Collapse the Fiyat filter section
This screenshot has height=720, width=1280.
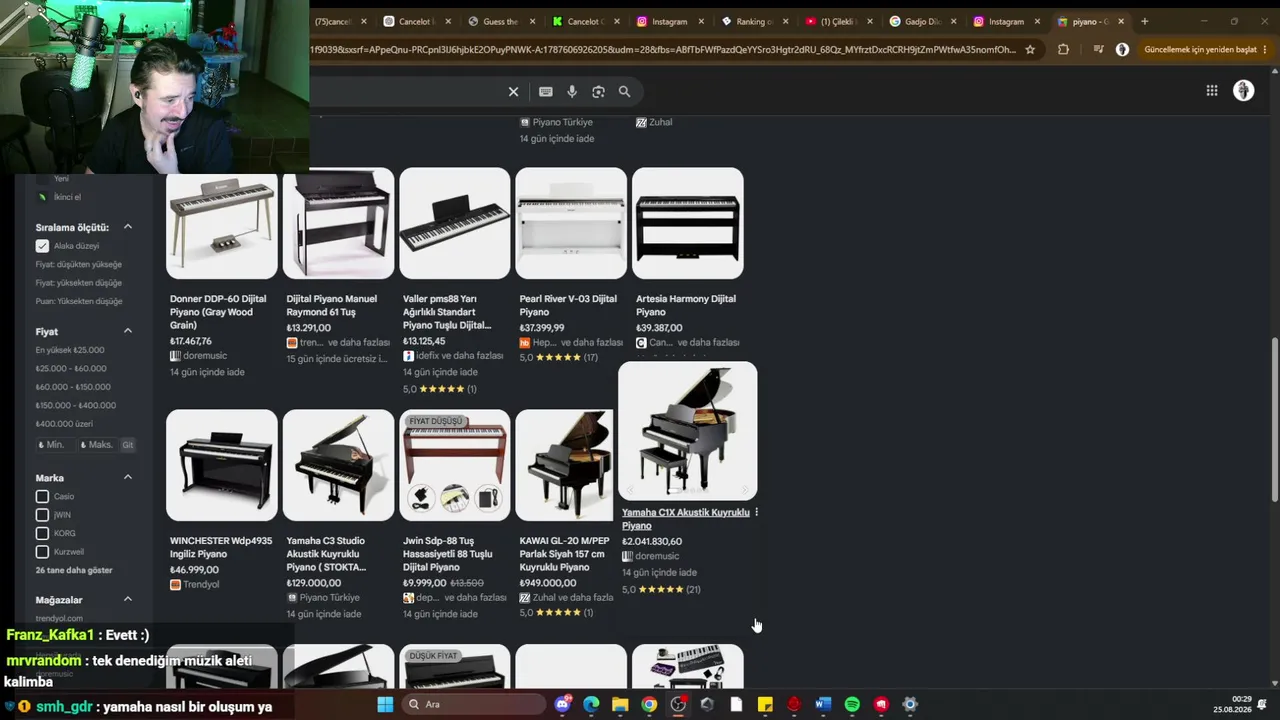pos(128,331)
